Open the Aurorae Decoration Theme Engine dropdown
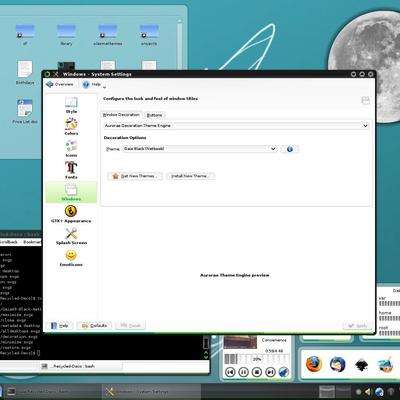The width and height of the screenshot is (400, 400). point(236,126)
